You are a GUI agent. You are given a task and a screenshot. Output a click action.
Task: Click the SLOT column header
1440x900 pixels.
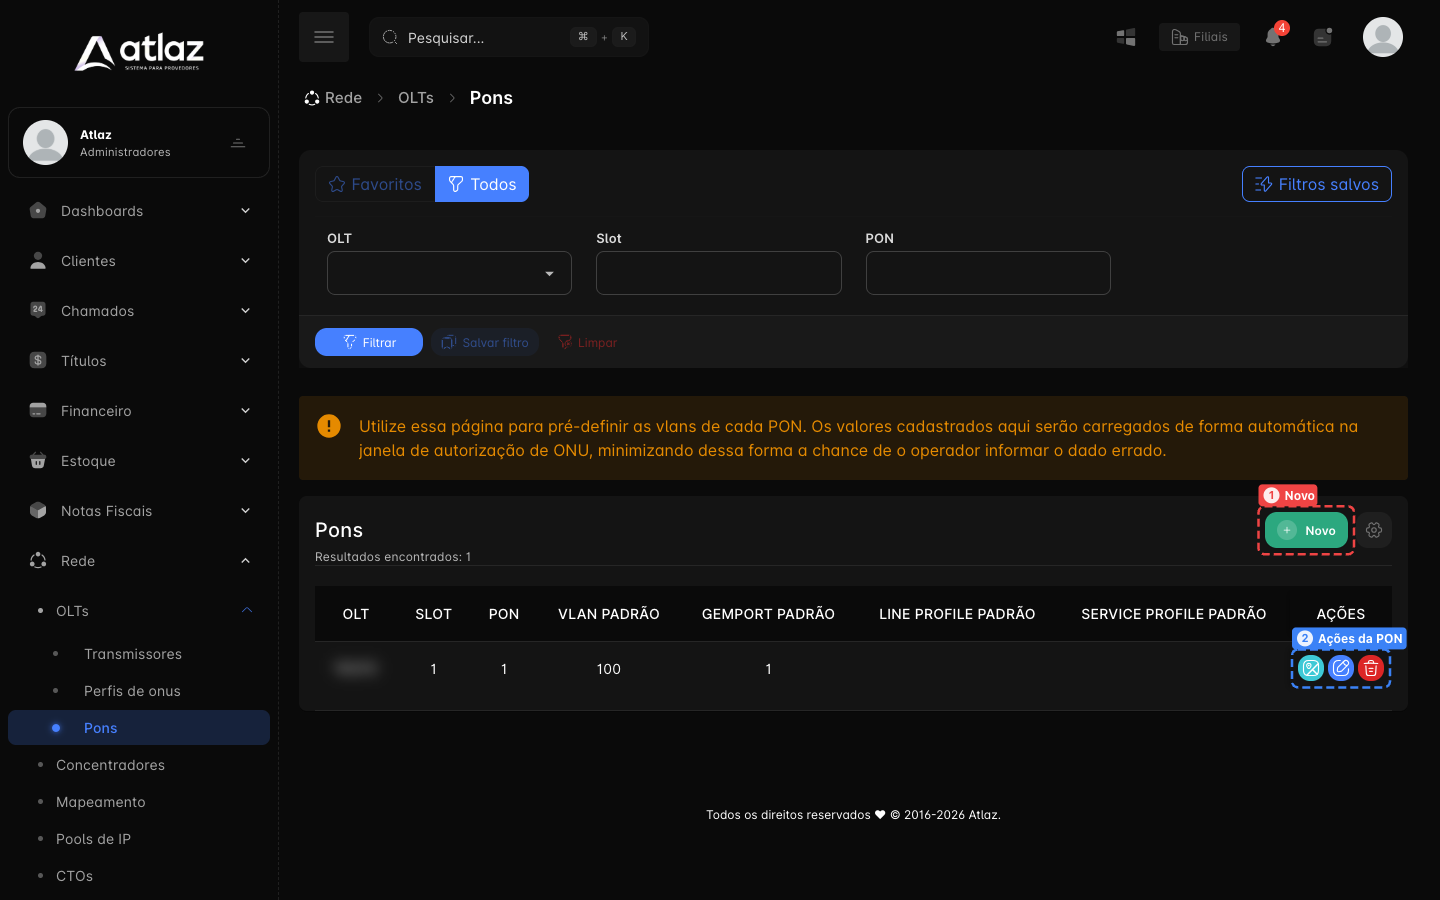(434, 614)
